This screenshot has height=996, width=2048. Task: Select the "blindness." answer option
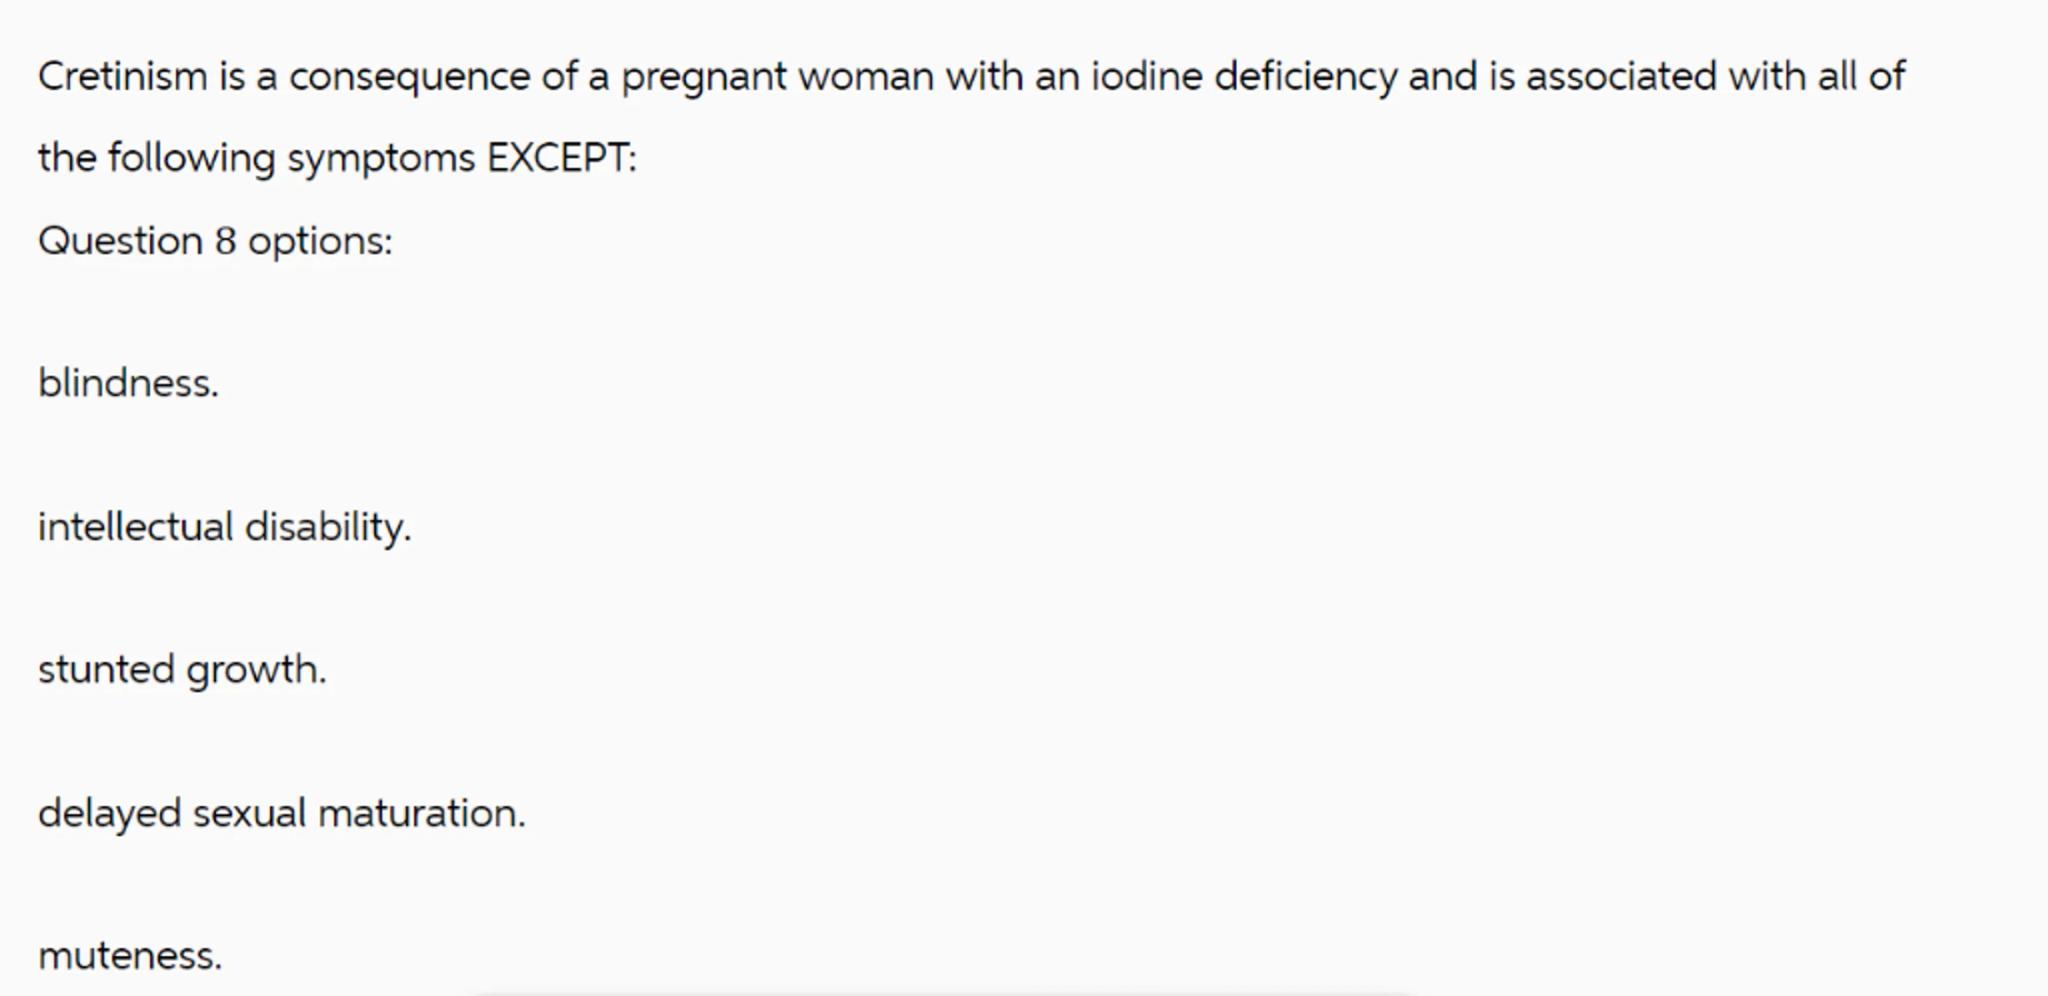pyautogui.click(x=128, y=383)
